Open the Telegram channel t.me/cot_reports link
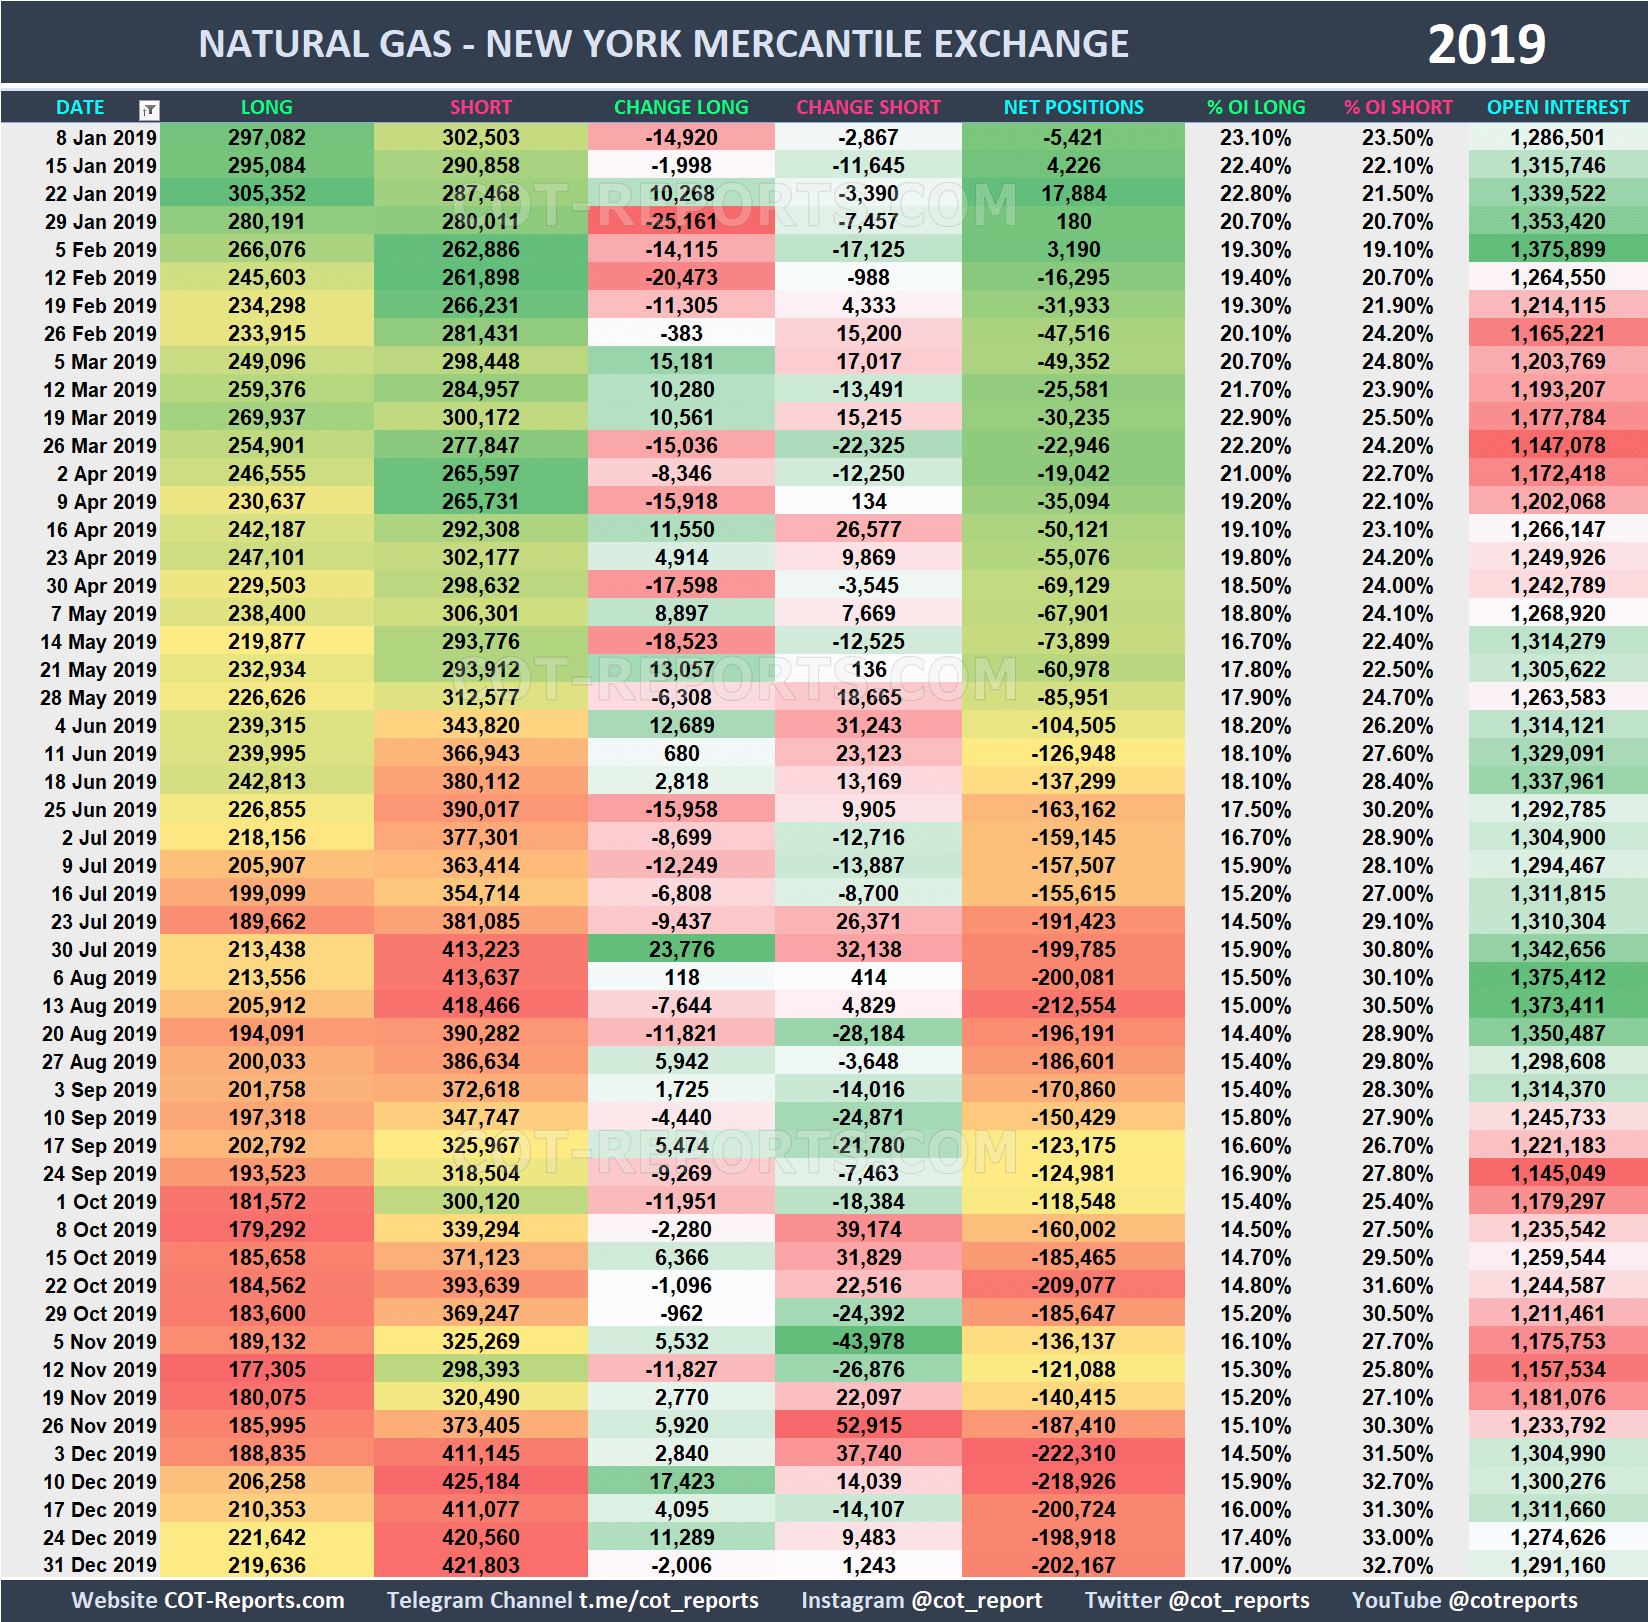The image size is (1648, 1622). pos(573,1599)
